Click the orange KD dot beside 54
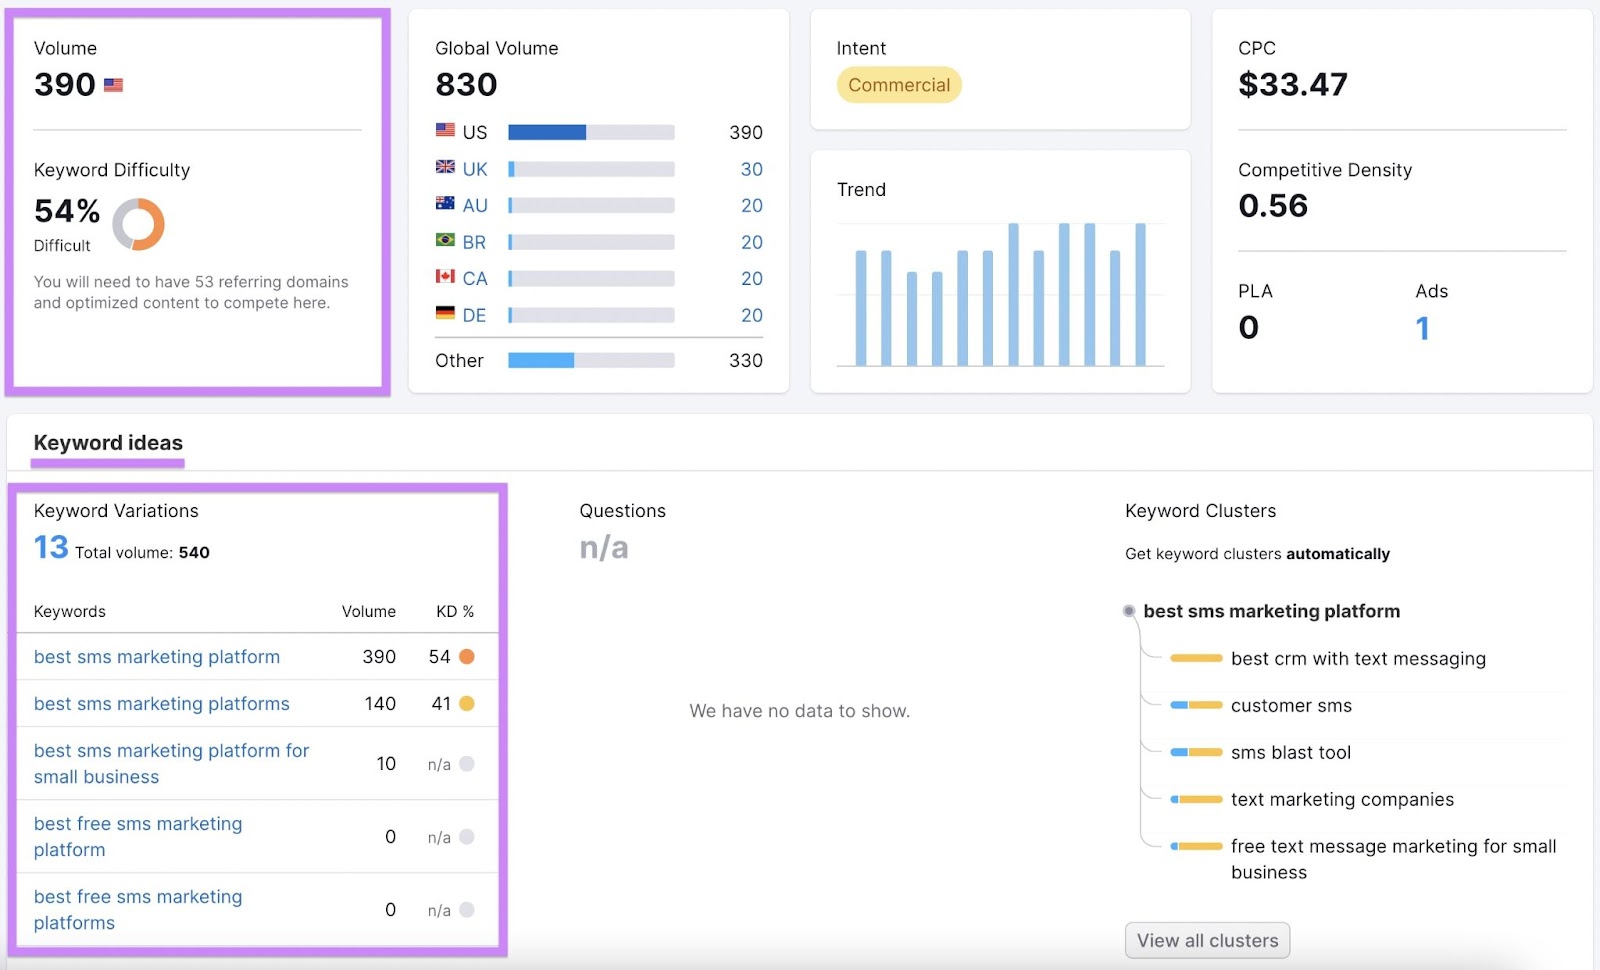This screenshot has height=970, width=1600. pyautogui.click(x=469, y=657)
